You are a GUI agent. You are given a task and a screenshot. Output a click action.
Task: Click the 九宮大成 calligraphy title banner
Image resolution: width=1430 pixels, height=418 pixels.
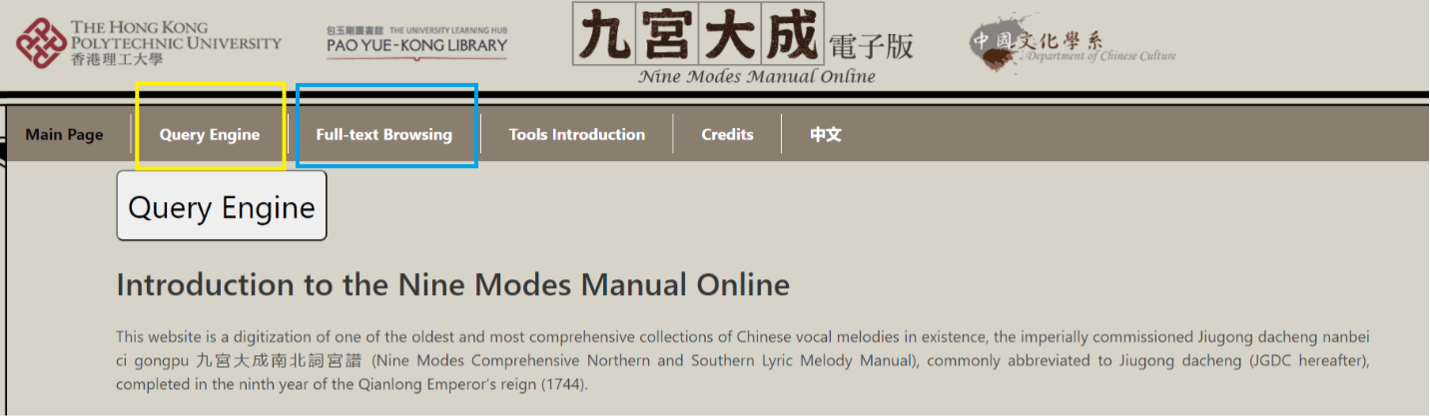click(x=698, y=35)
